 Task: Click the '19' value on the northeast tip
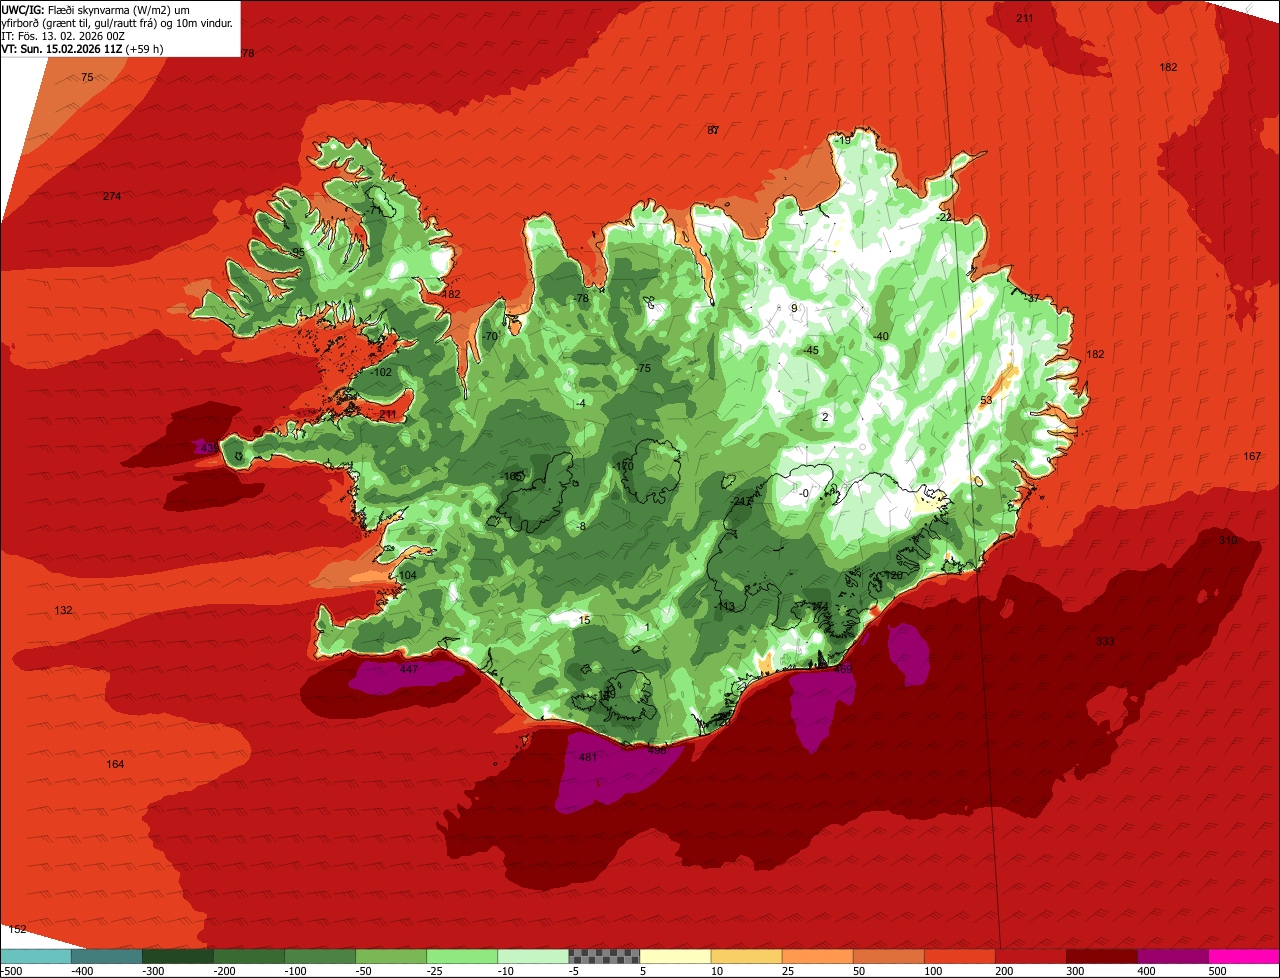click(845, 141)
